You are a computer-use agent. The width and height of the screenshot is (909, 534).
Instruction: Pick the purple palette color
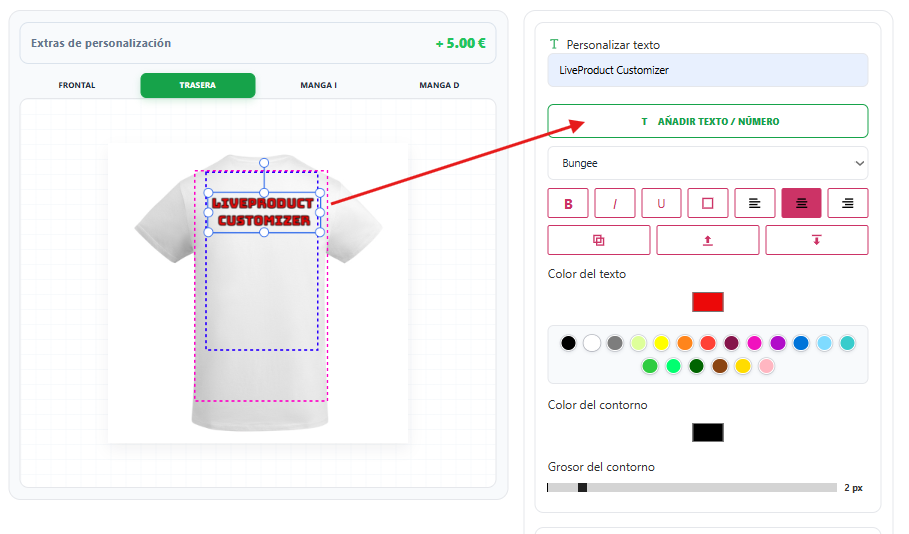[x=778, y=343]
